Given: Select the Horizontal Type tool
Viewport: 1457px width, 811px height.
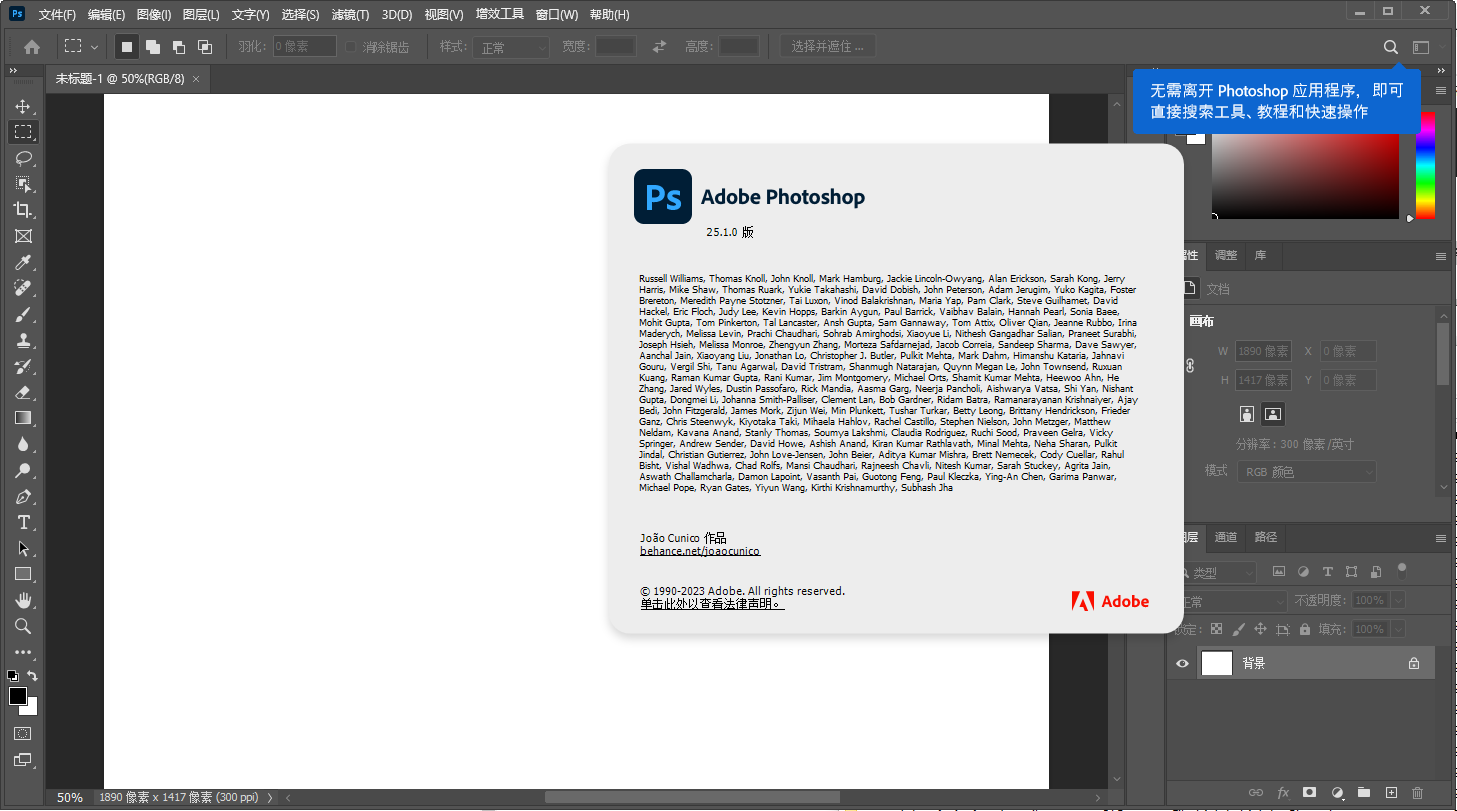Looking at the screenshot, I should tap(23, 522).
